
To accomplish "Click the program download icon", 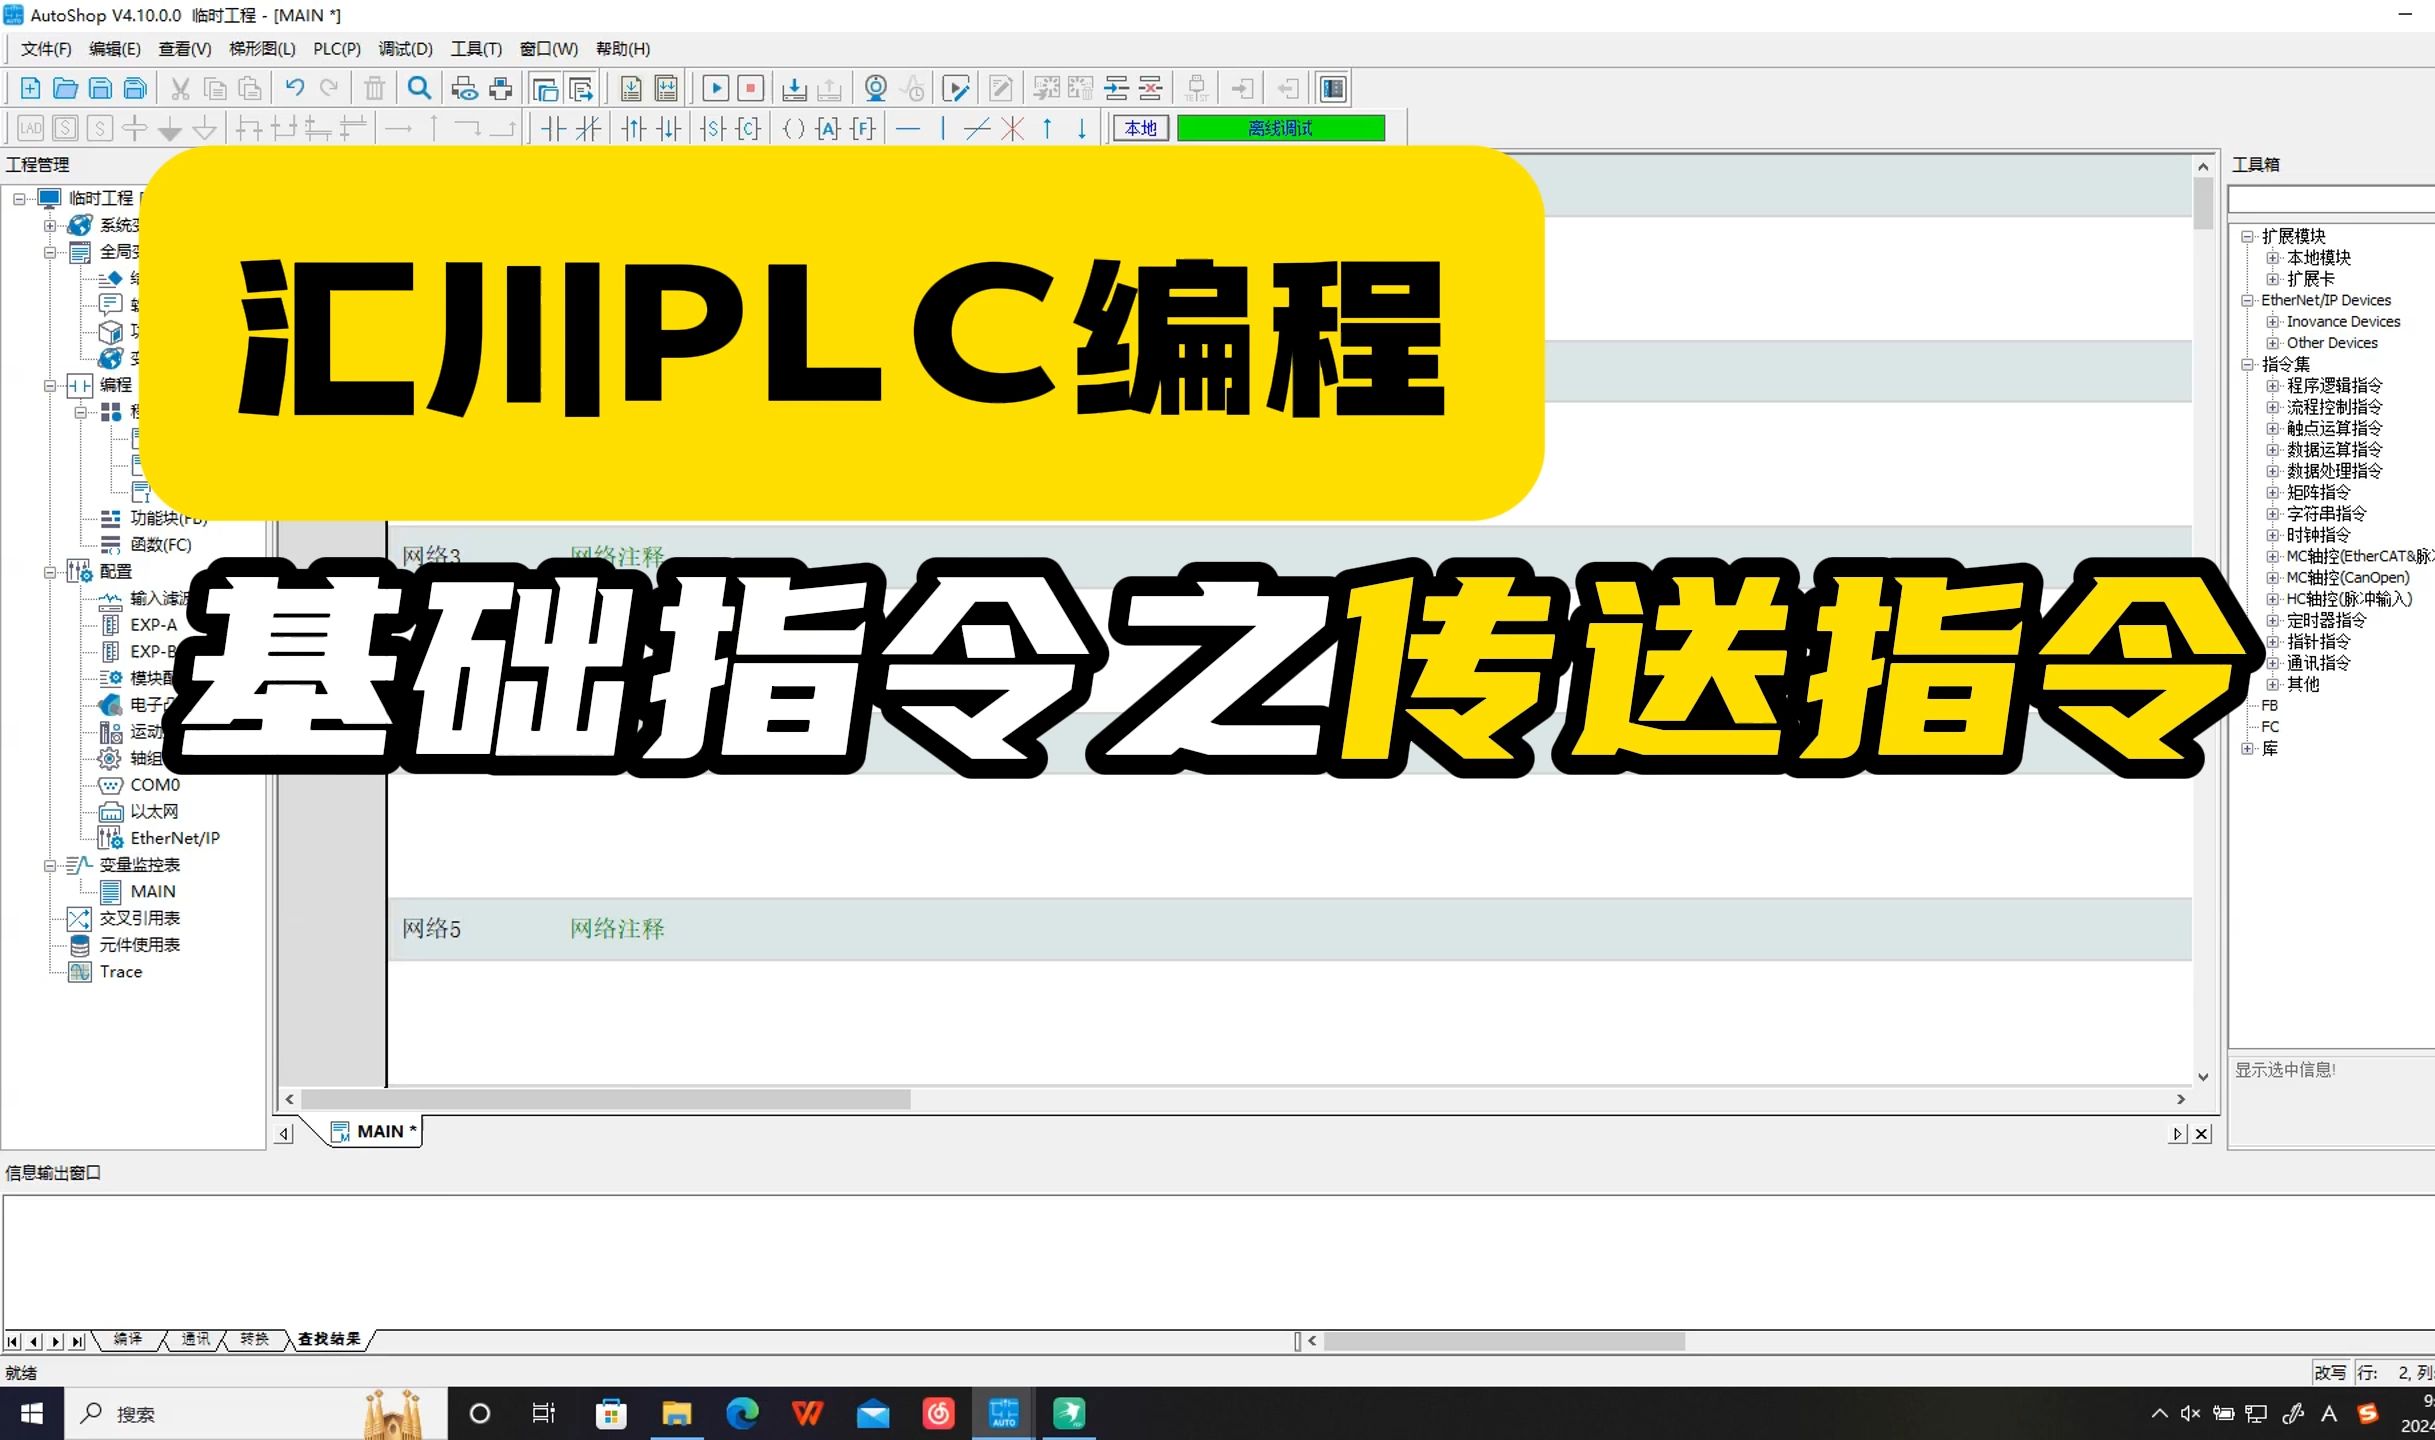I will pos(794,88).
